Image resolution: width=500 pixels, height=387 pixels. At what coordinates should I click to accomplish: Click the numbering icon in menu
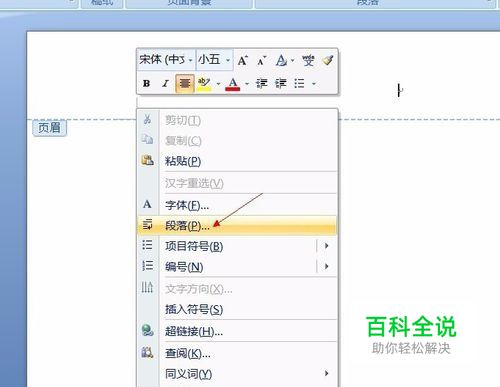pyautogui.click(x=147, y=266)
